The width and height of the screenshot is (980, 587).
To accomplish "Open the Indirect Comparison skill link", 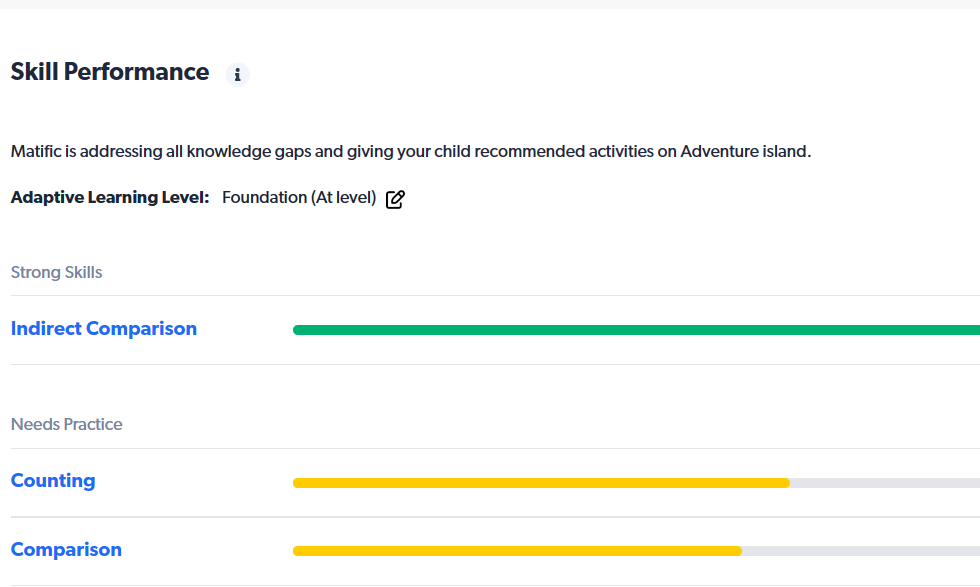I will [104, 329].
